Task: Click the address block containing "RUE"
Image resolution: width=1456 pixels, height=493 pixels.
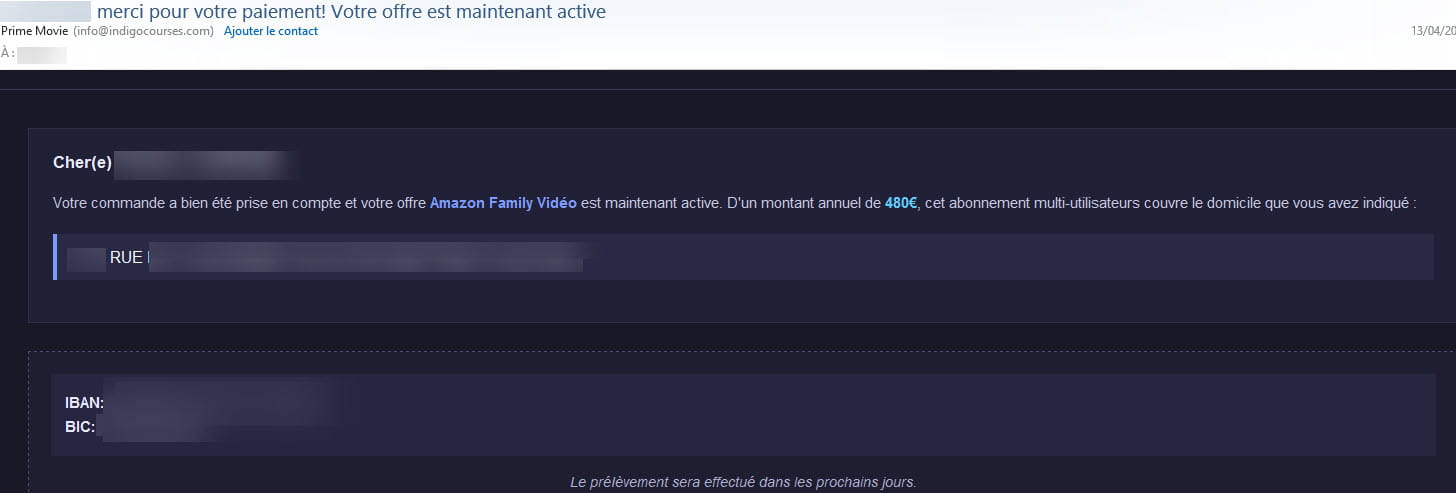Action: point(742,257)
